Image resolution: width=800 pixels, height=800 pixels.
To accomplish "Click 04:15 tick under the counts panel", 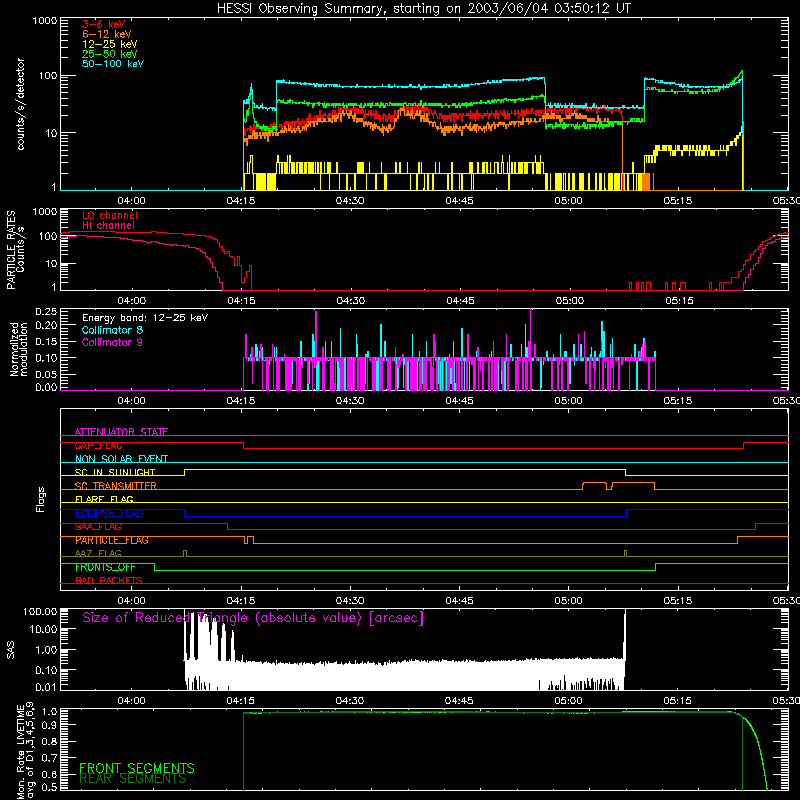I will (x=241, y=201).
